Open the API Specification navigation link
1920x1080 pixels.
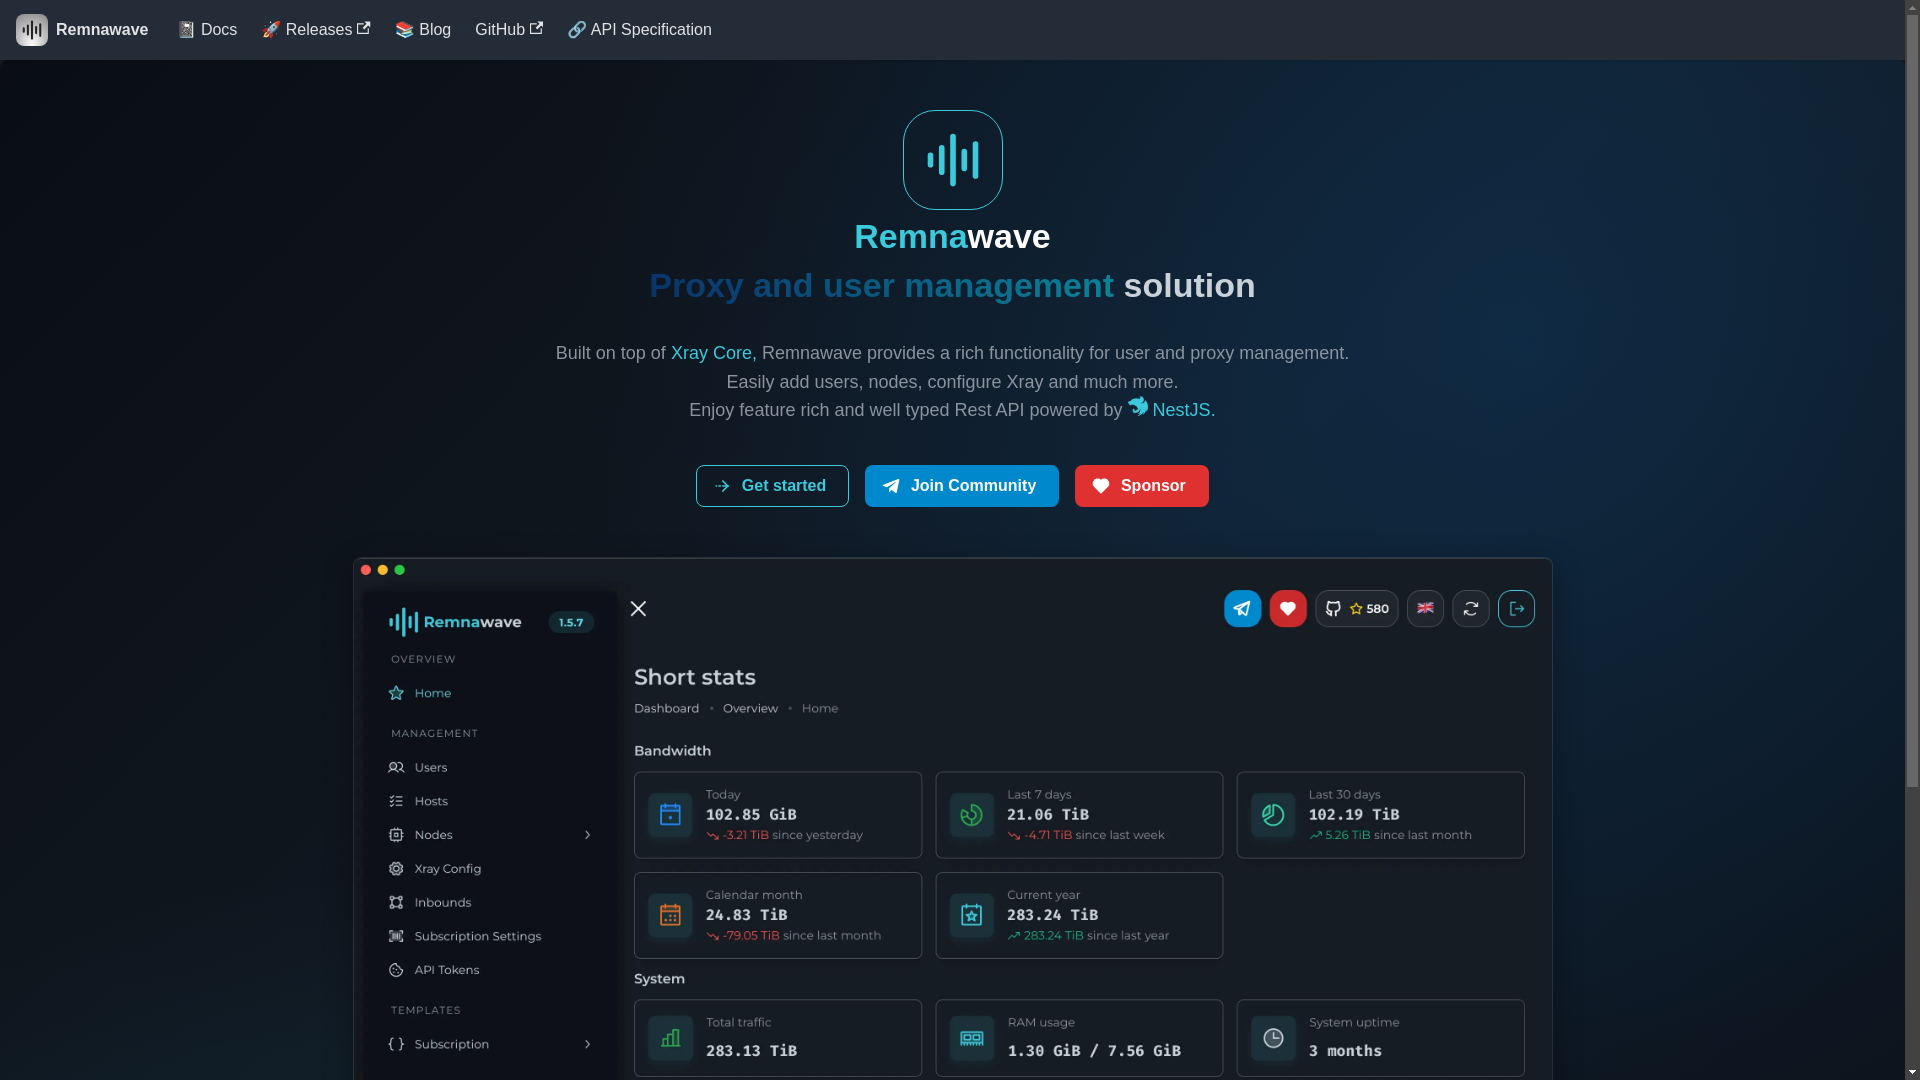coord(640,30)
